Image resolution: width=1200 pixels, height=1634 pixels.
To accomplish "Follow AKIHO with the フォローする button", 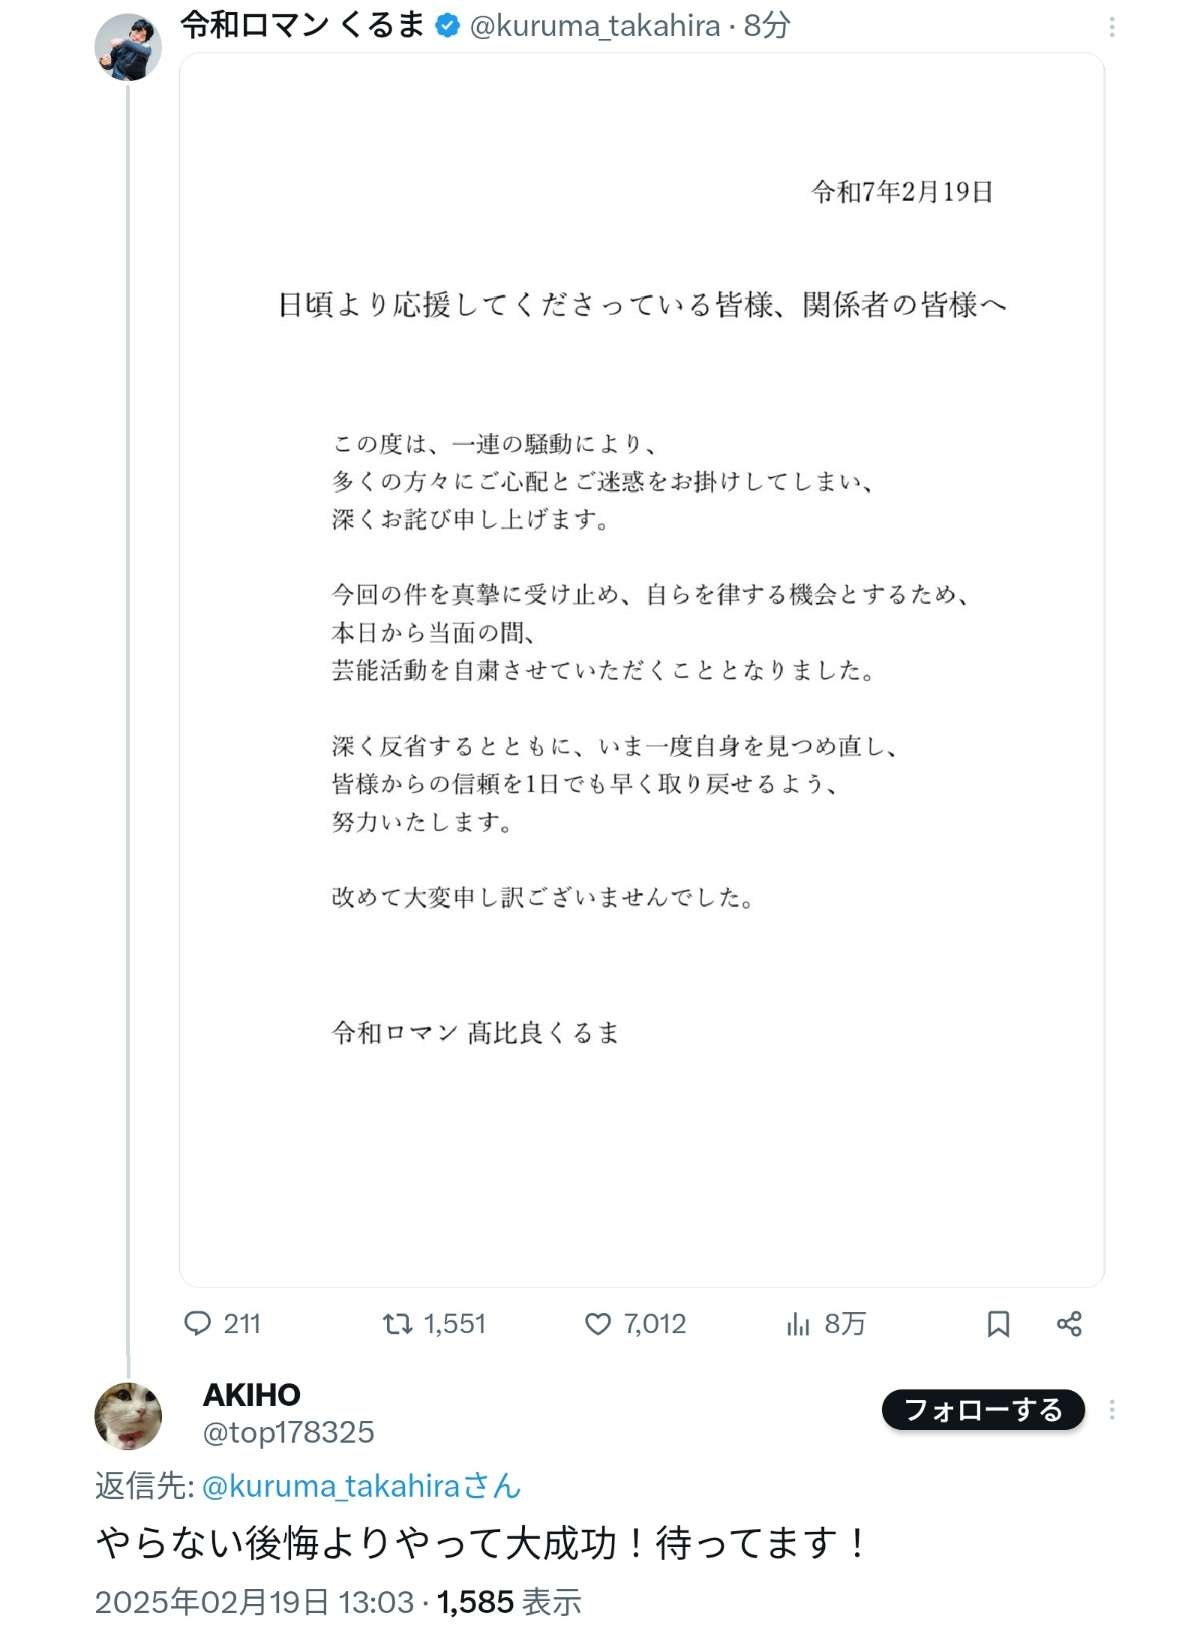I will 983,1410.
